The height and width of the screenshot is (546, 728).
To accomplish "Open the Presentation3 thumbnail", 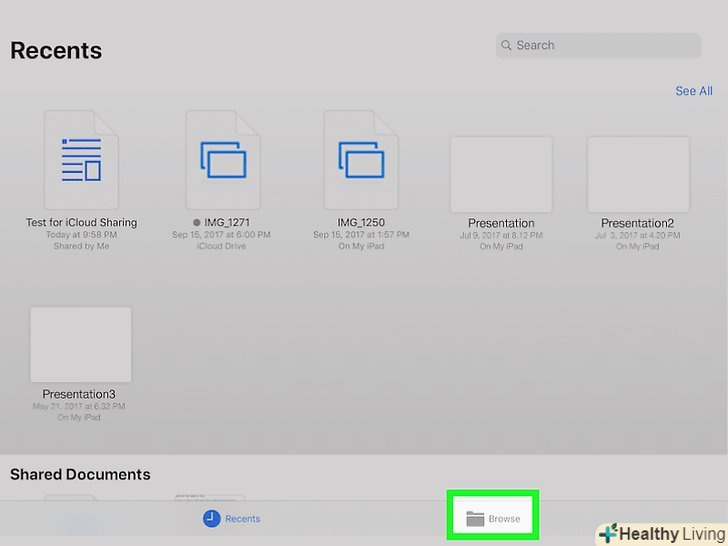I will (x=81, y=344).
